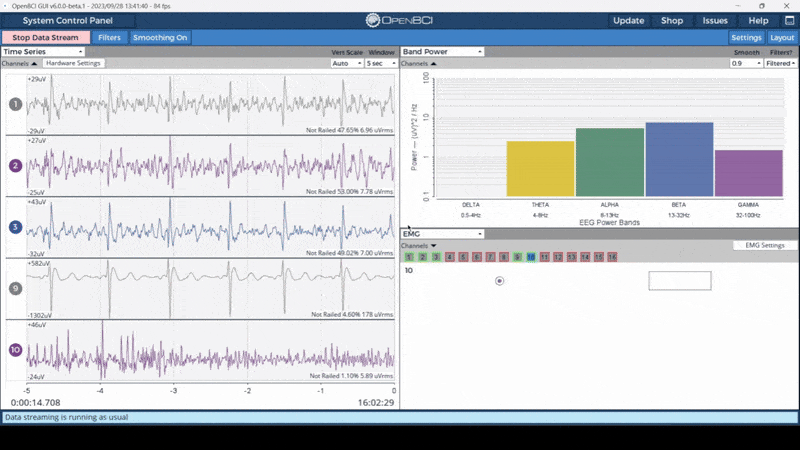The image size is (800, 450).
Task: Open the Layout menu
Action: click(782, 38)
